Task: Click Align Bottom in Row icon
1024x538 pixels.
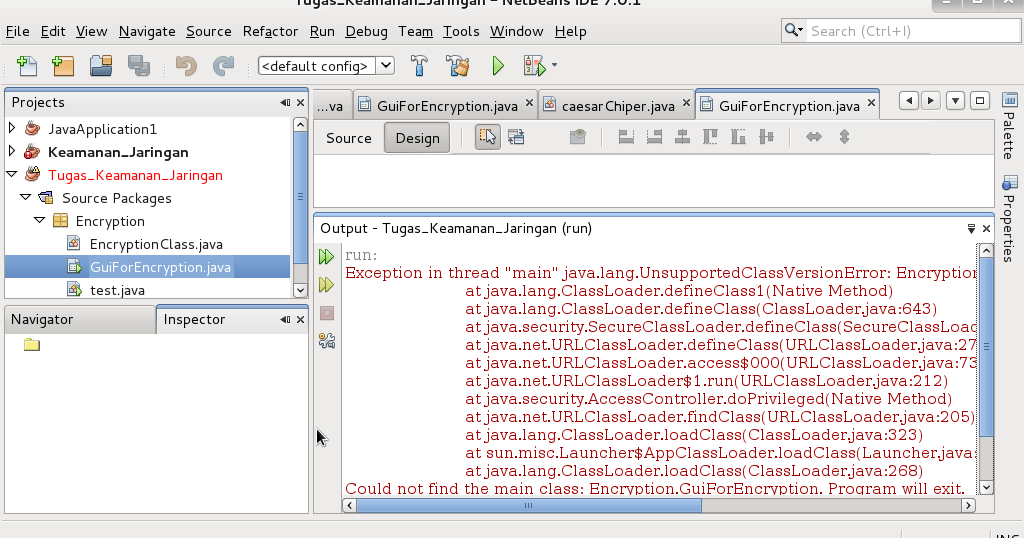Action: tap(739, 137)
